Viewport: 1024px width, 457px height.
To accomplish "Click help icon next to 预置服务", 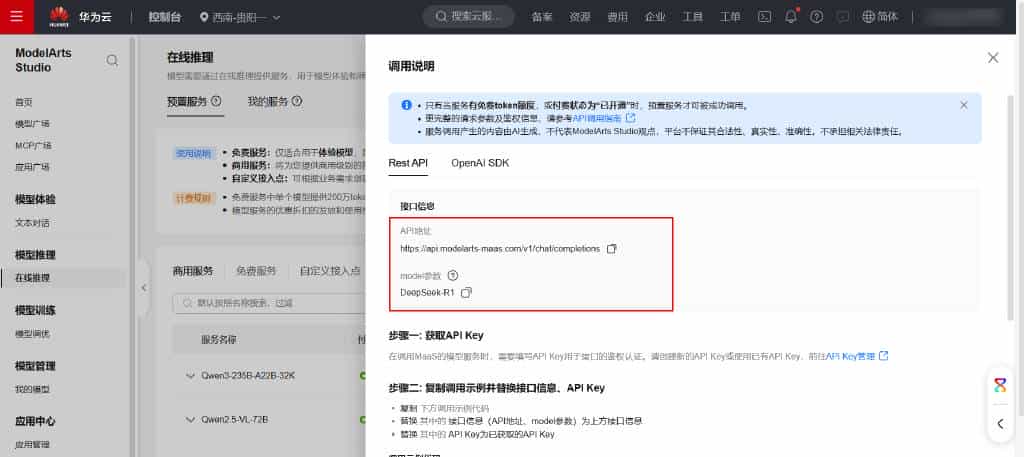I will click(x=216, y=101).
